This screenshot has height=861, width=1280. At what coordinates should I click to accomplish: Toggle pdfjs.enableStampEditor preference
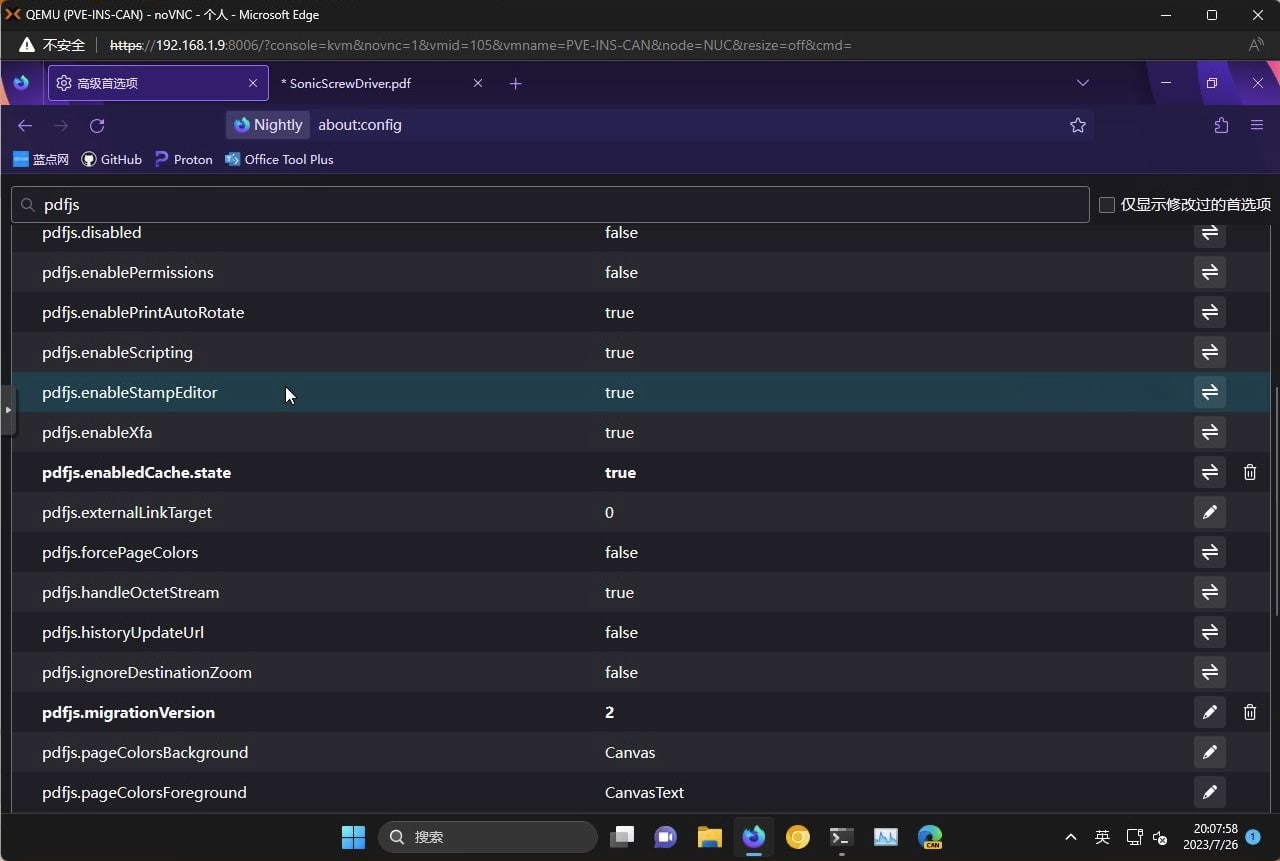click(x=1209, y=392)
